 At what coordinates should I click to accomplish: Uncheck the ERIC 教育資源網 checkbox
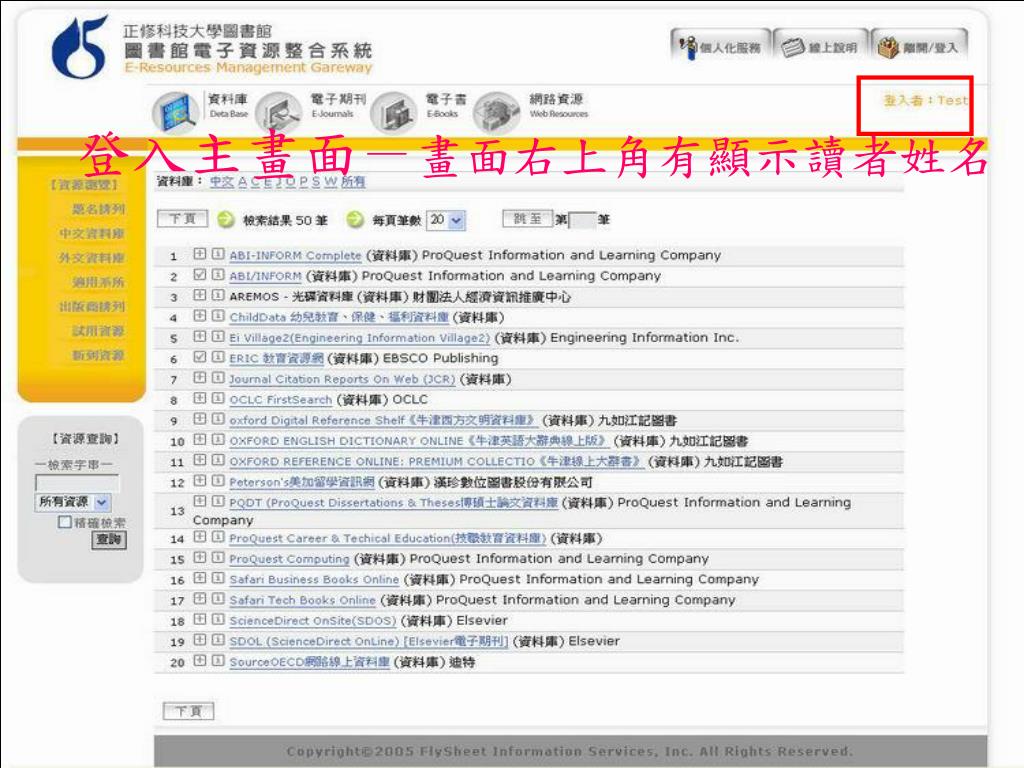click(200, 357)
